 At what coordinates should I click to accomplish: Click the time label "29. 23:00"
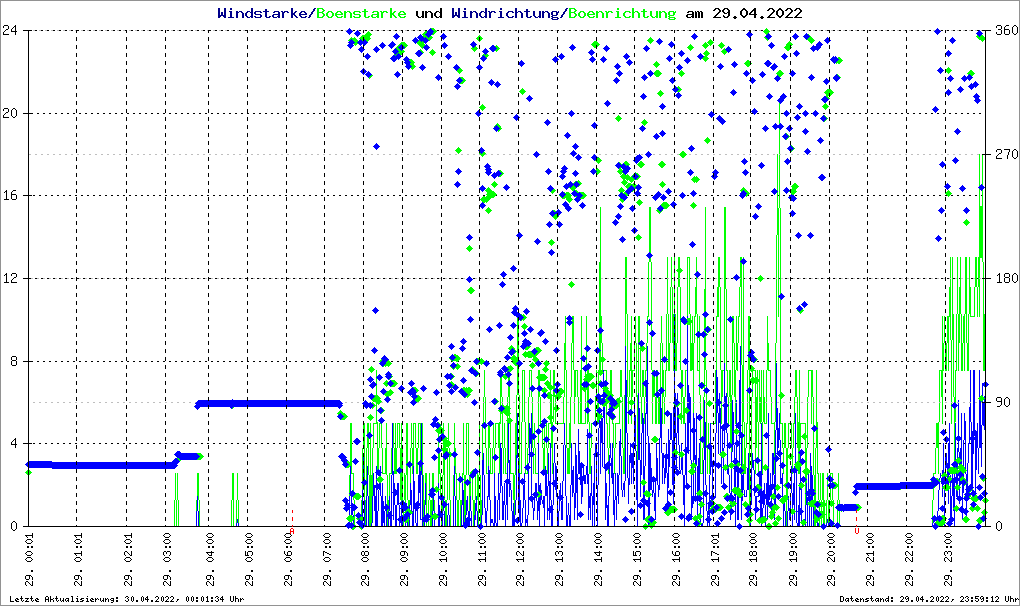click(x=948, y=560)
